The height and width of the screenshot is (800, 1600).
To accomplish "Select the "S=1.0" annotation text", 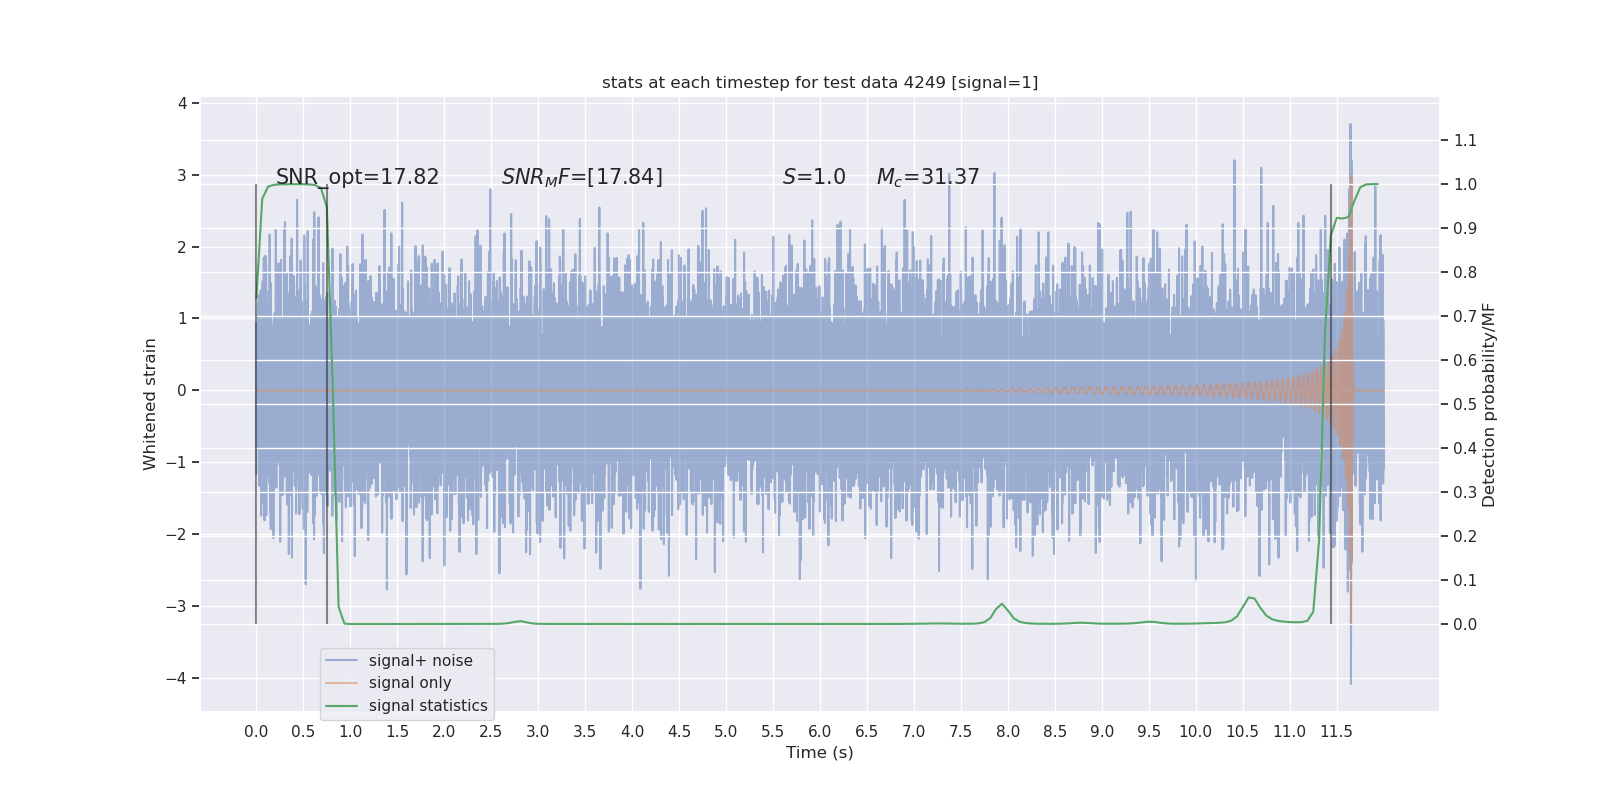I will [814, 177].
